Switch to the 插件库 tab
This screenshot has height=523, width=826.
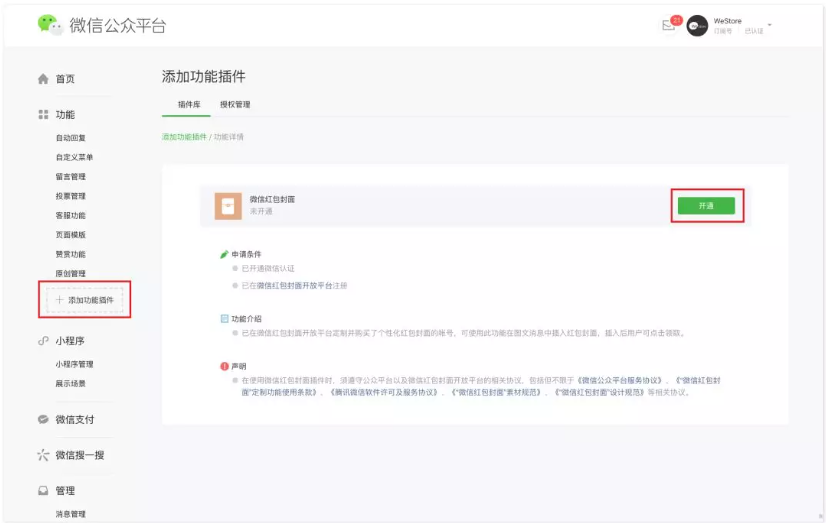[189, 104]
